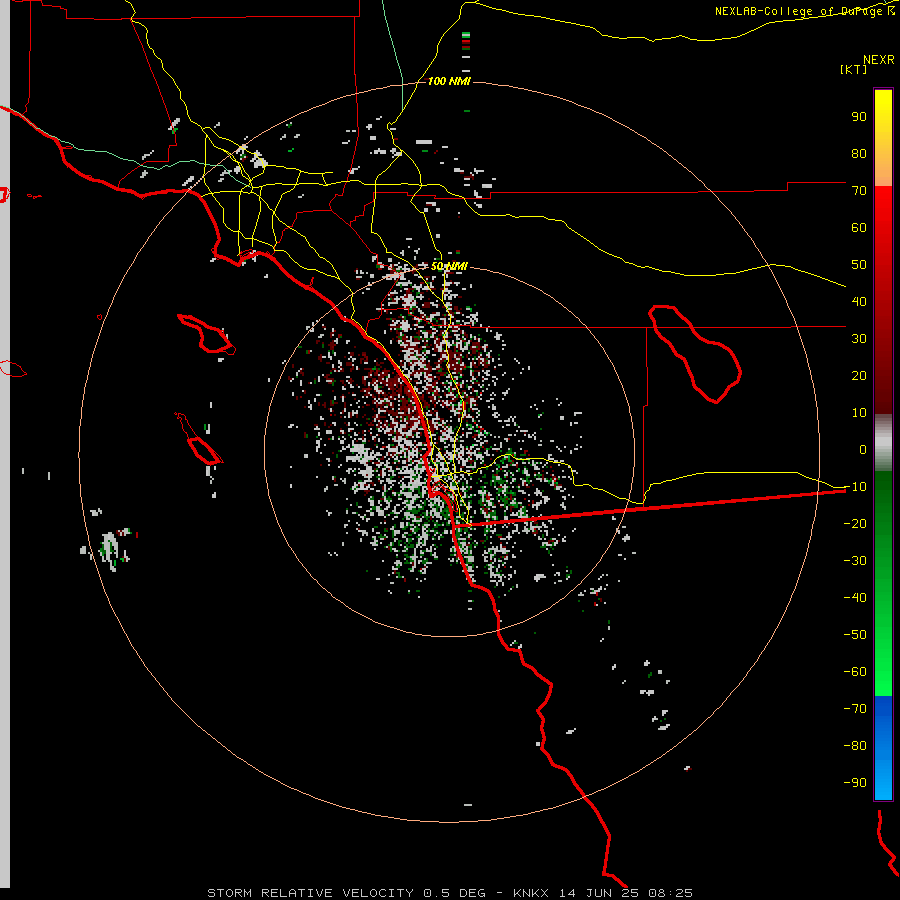
Task: Click the -40 value on the velocity scale
Action: 855,598
